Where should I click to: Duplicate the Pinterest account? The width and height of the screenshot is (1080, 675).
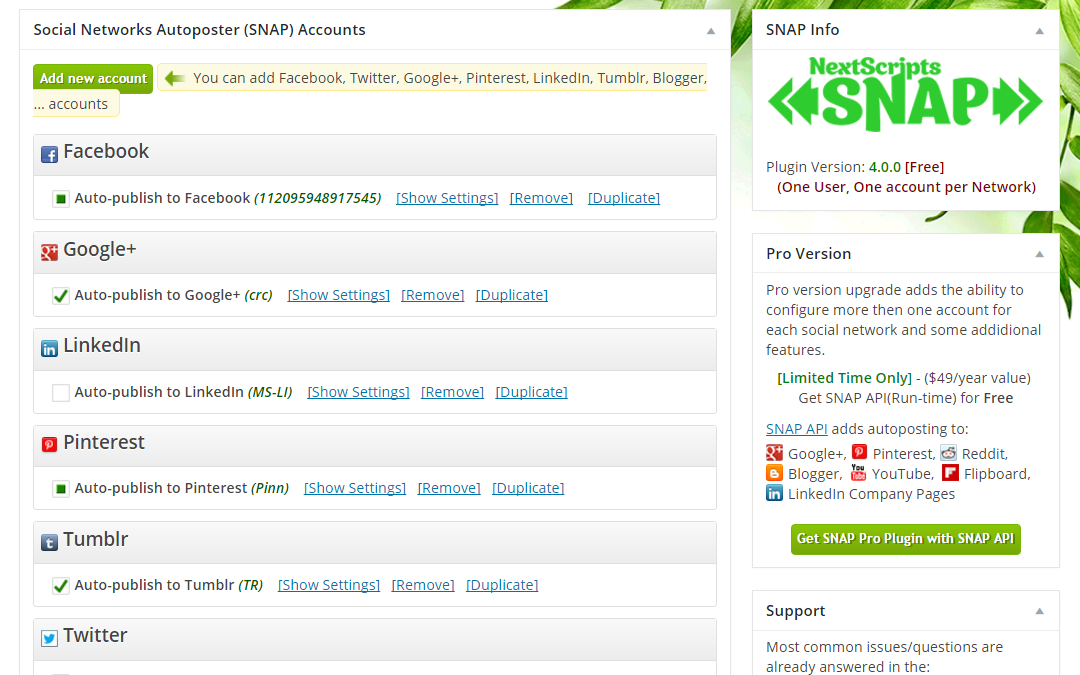[x=528, y=488]
